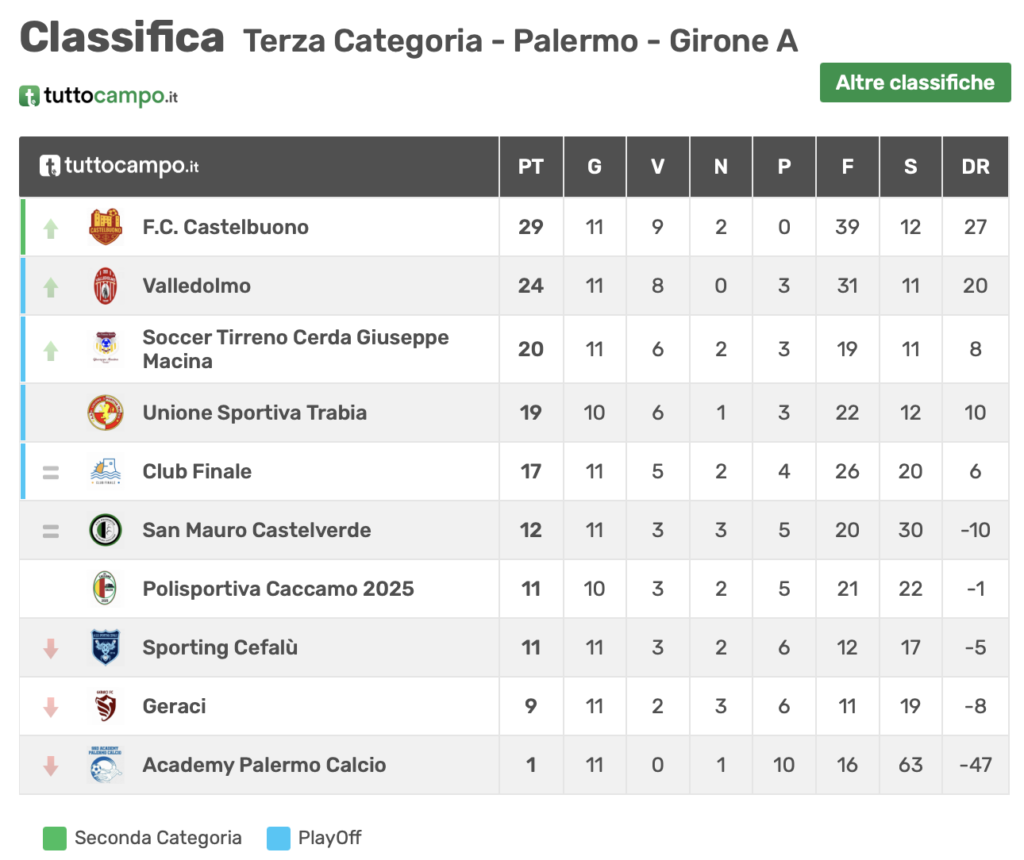Click the Academy Palermo Calcio logo
Screen dimensions: 1024x860
coord(105,765)
